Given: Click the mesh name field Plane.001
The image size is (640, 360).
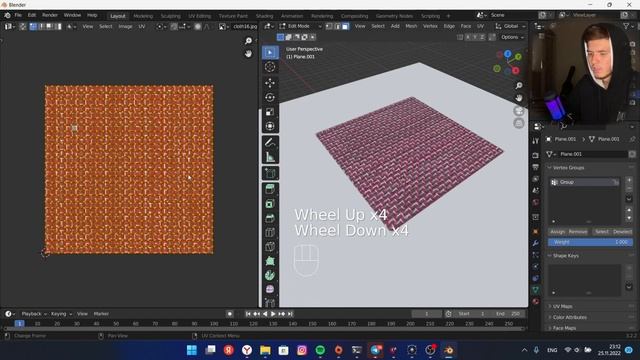Looking at the screenshot, I should 593,154.
